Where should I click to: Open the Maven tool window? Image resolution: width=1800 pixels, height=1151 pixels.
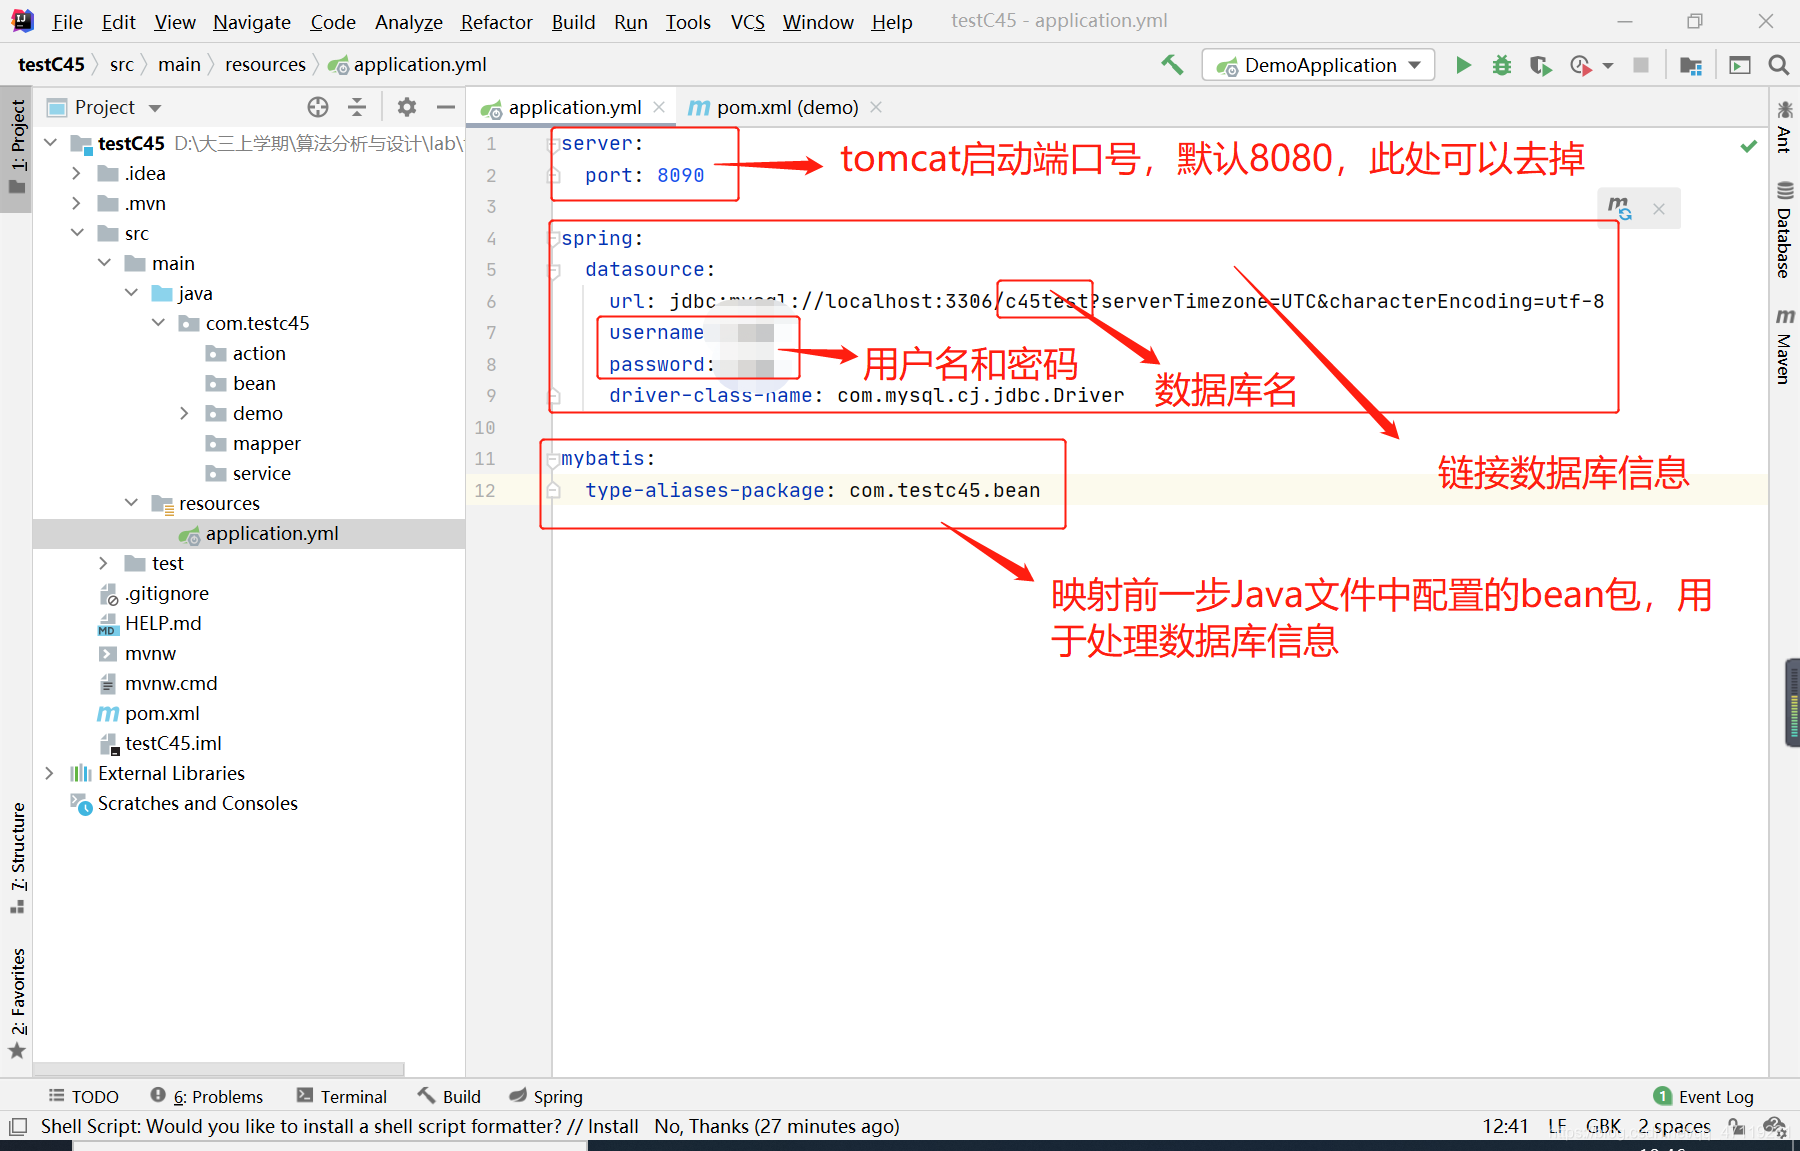pyautogui.click(x=1784, y=347)
